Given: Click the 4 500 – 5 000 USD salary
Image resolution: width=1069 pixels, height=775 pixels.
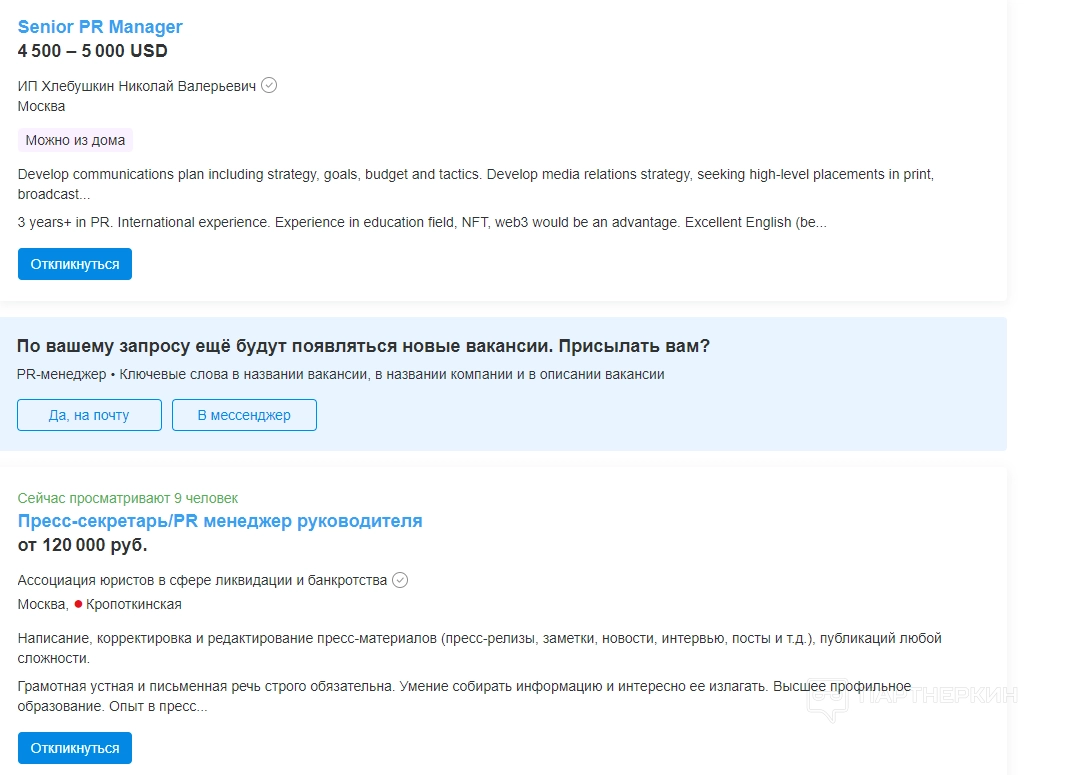Looking at the screenshot, I should click(x=93, y=51).
